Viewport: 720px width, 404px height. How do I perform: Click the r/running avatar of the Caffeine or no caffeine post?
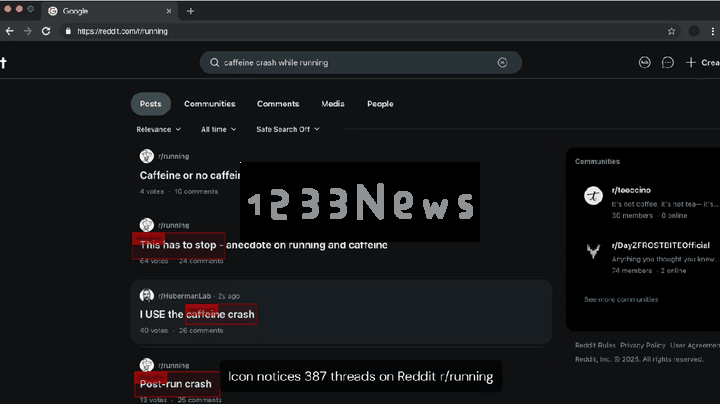tap(146, 156)
